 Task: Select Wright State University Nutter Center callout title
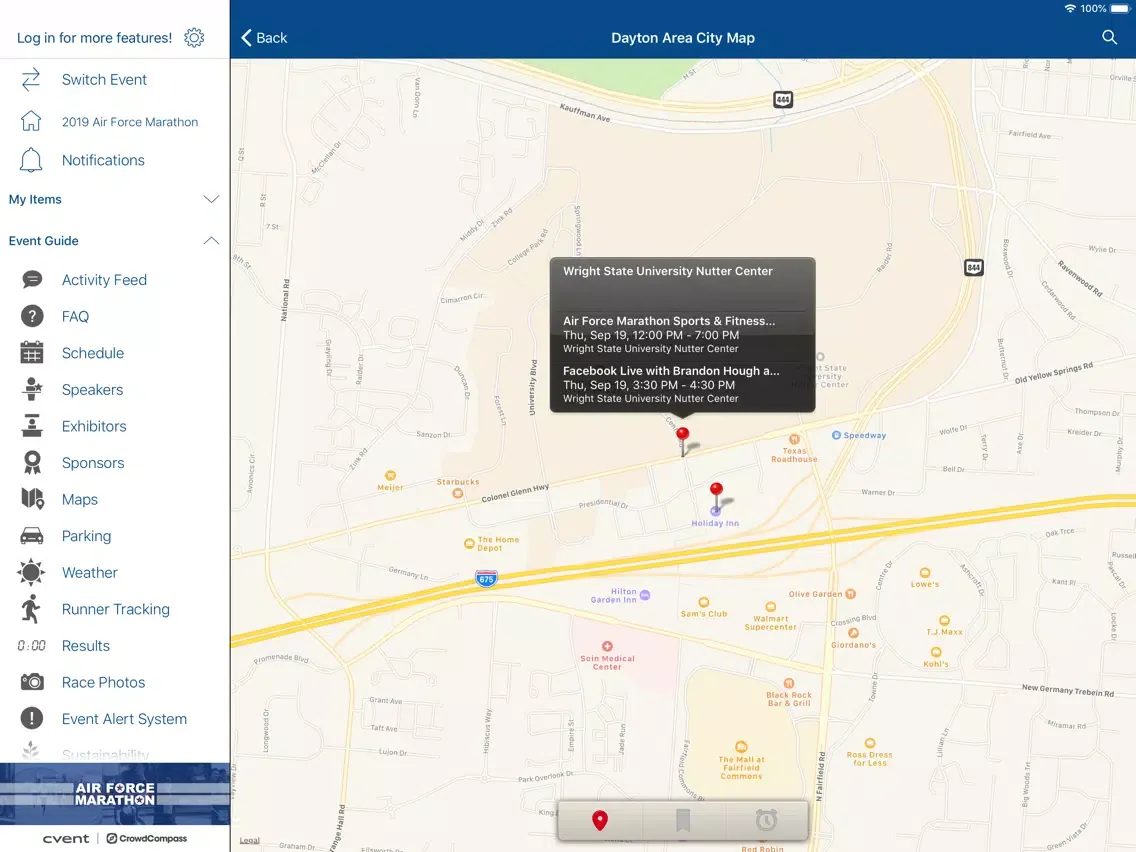pos(668,271)
